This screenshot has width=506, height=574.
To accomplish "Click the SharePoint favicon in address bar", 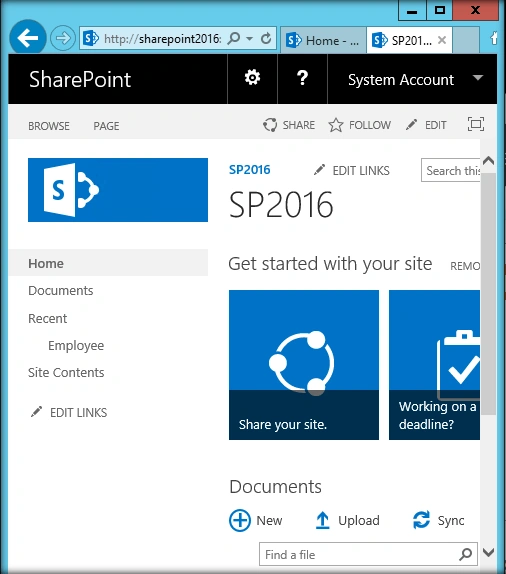I will (x=90, y=38).
